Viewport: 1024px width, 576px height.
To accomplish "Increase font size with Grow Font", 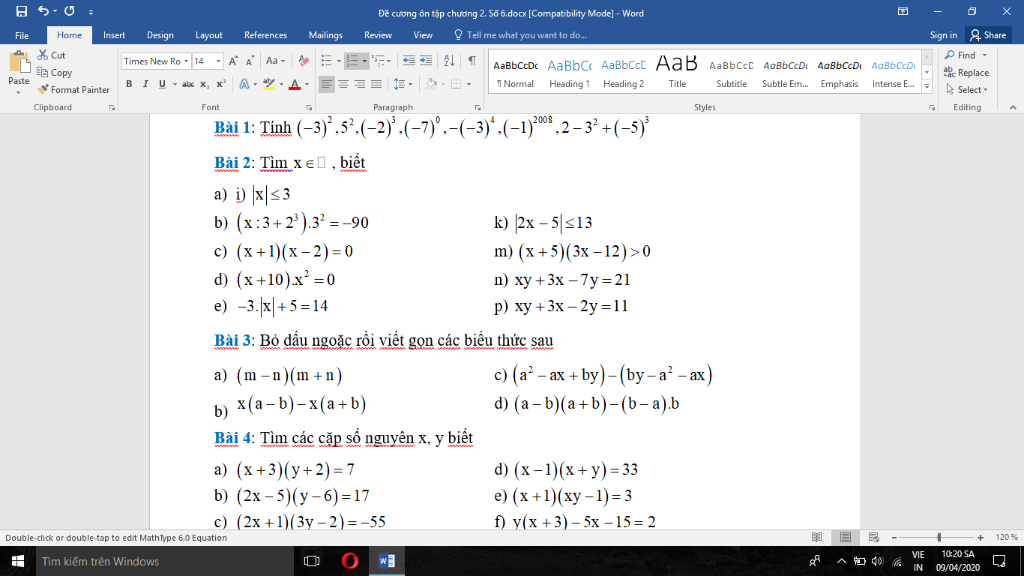I will point(234,61).
